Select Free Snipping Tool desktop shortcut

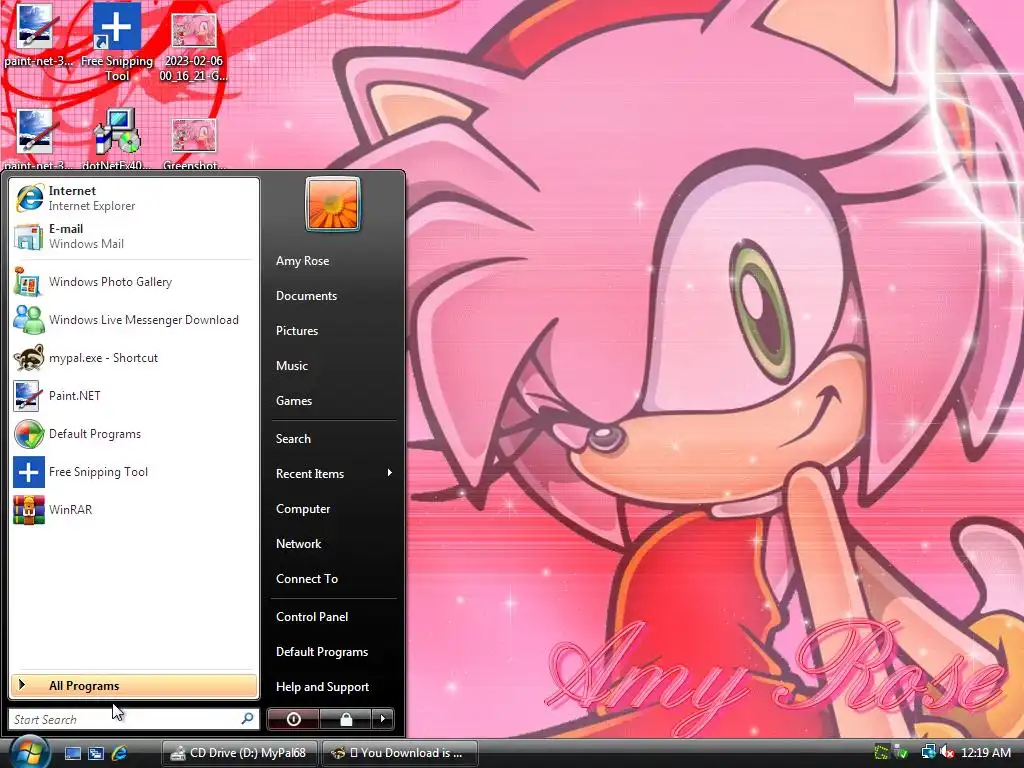pyautogui.click(x=116, y=42)
